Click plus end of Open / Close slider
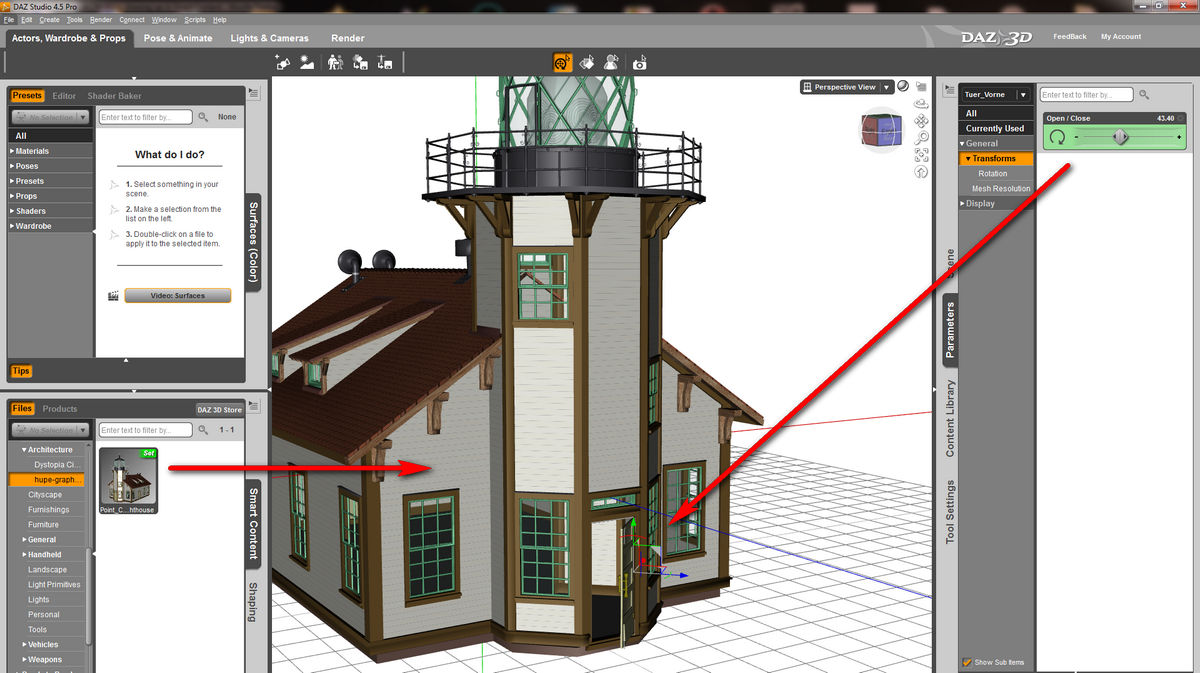The height and width of the screenshot is (673, 1200). (1179, 137)
